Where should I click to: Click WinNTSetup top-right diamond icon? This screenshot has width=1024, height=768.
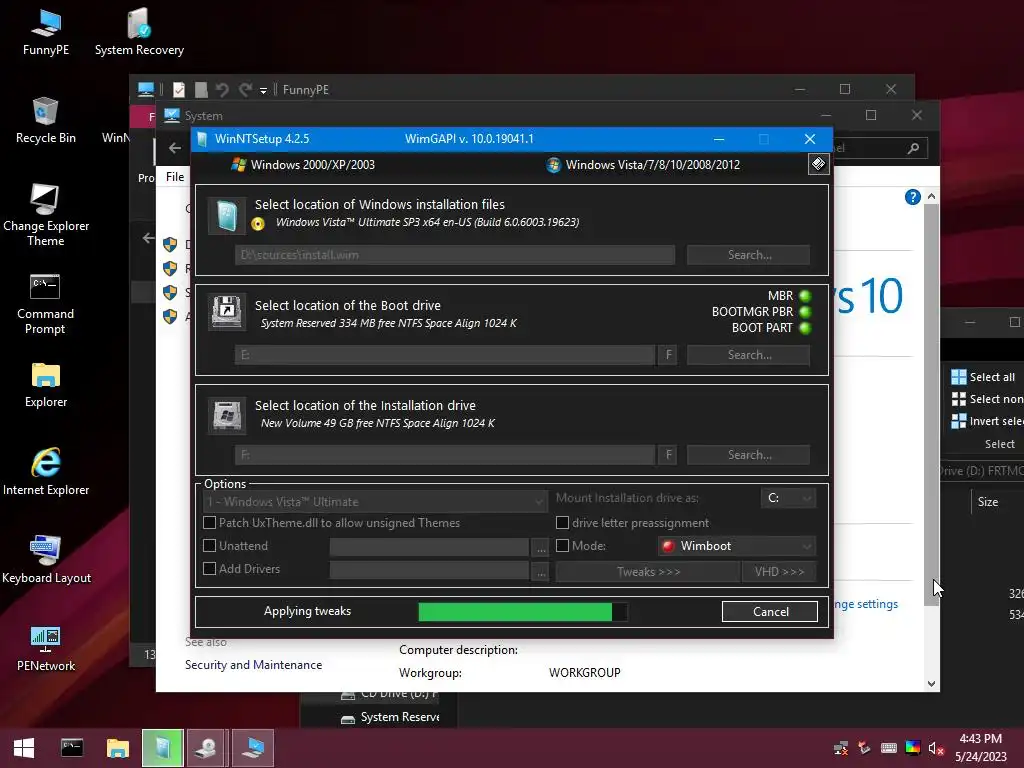pos(818,164)
